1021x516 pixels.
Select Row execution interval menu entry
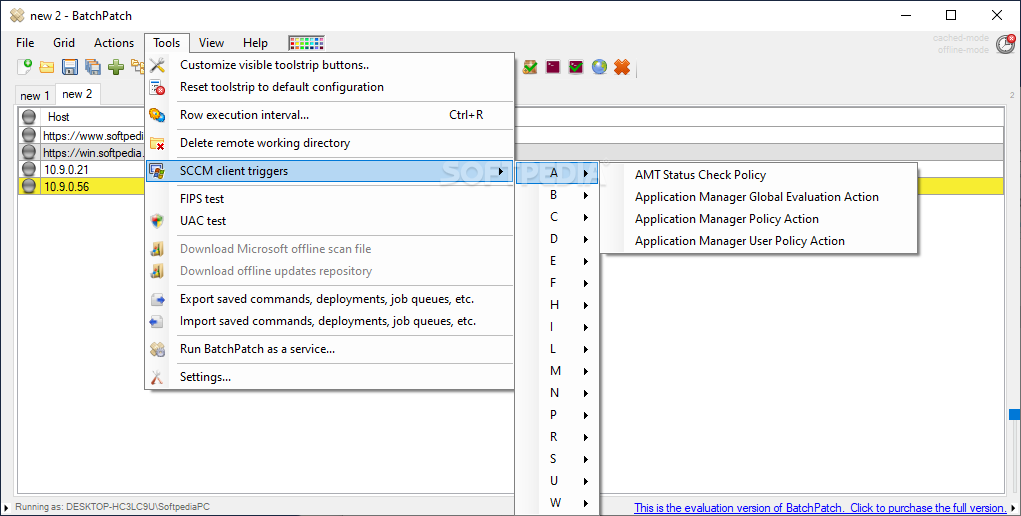pos(329,115)
